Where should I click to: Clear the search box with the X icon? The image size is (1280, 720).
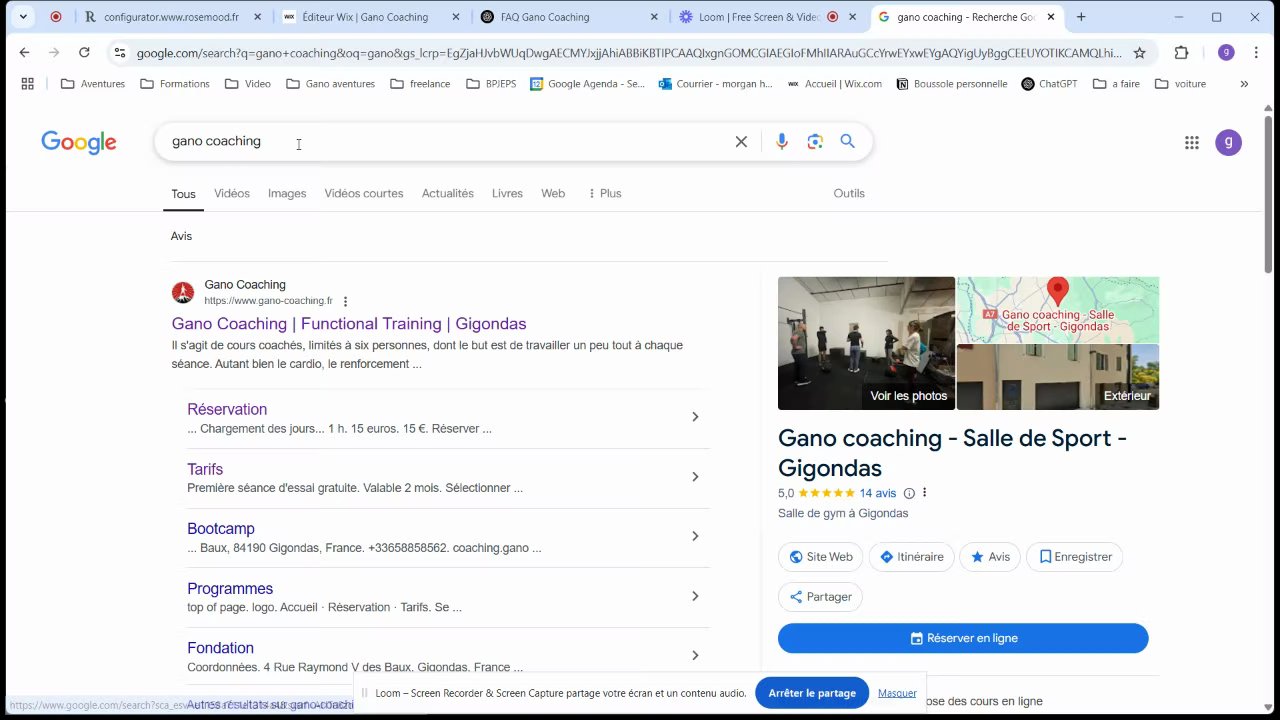coord(741,142)
